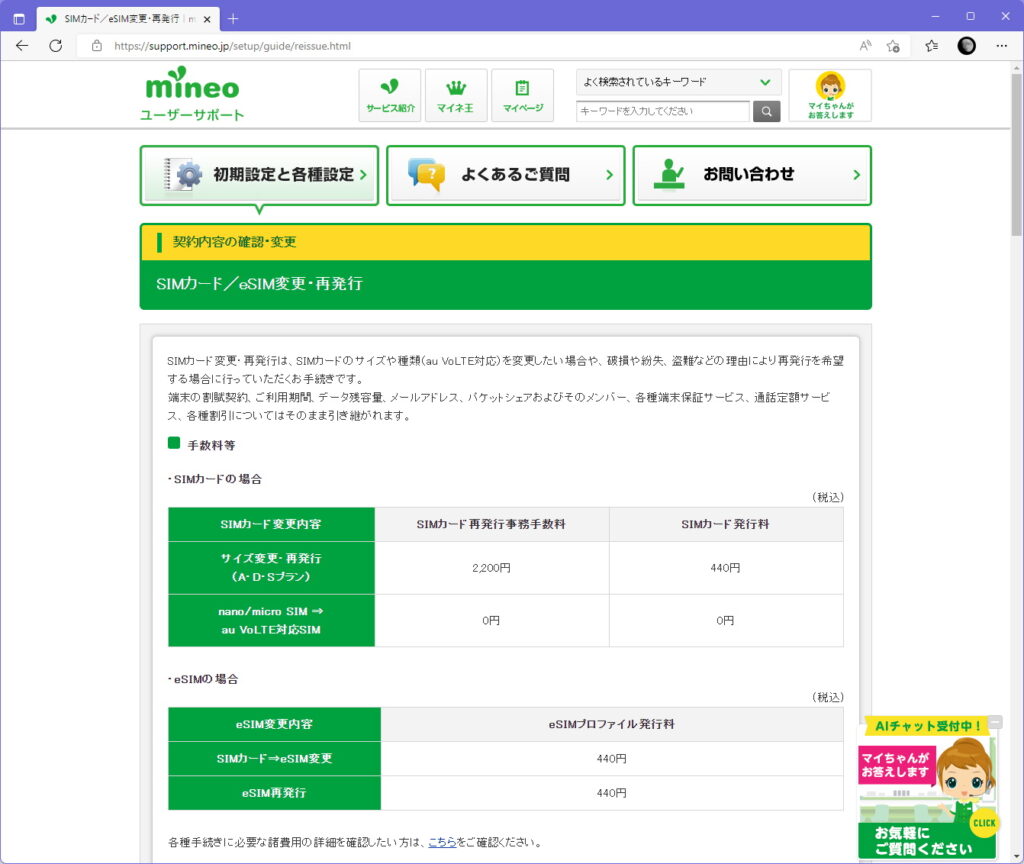This screenshot has width=1024, height=864.
Task: Open マイネ王 crown icon
Action: [456, 95]
